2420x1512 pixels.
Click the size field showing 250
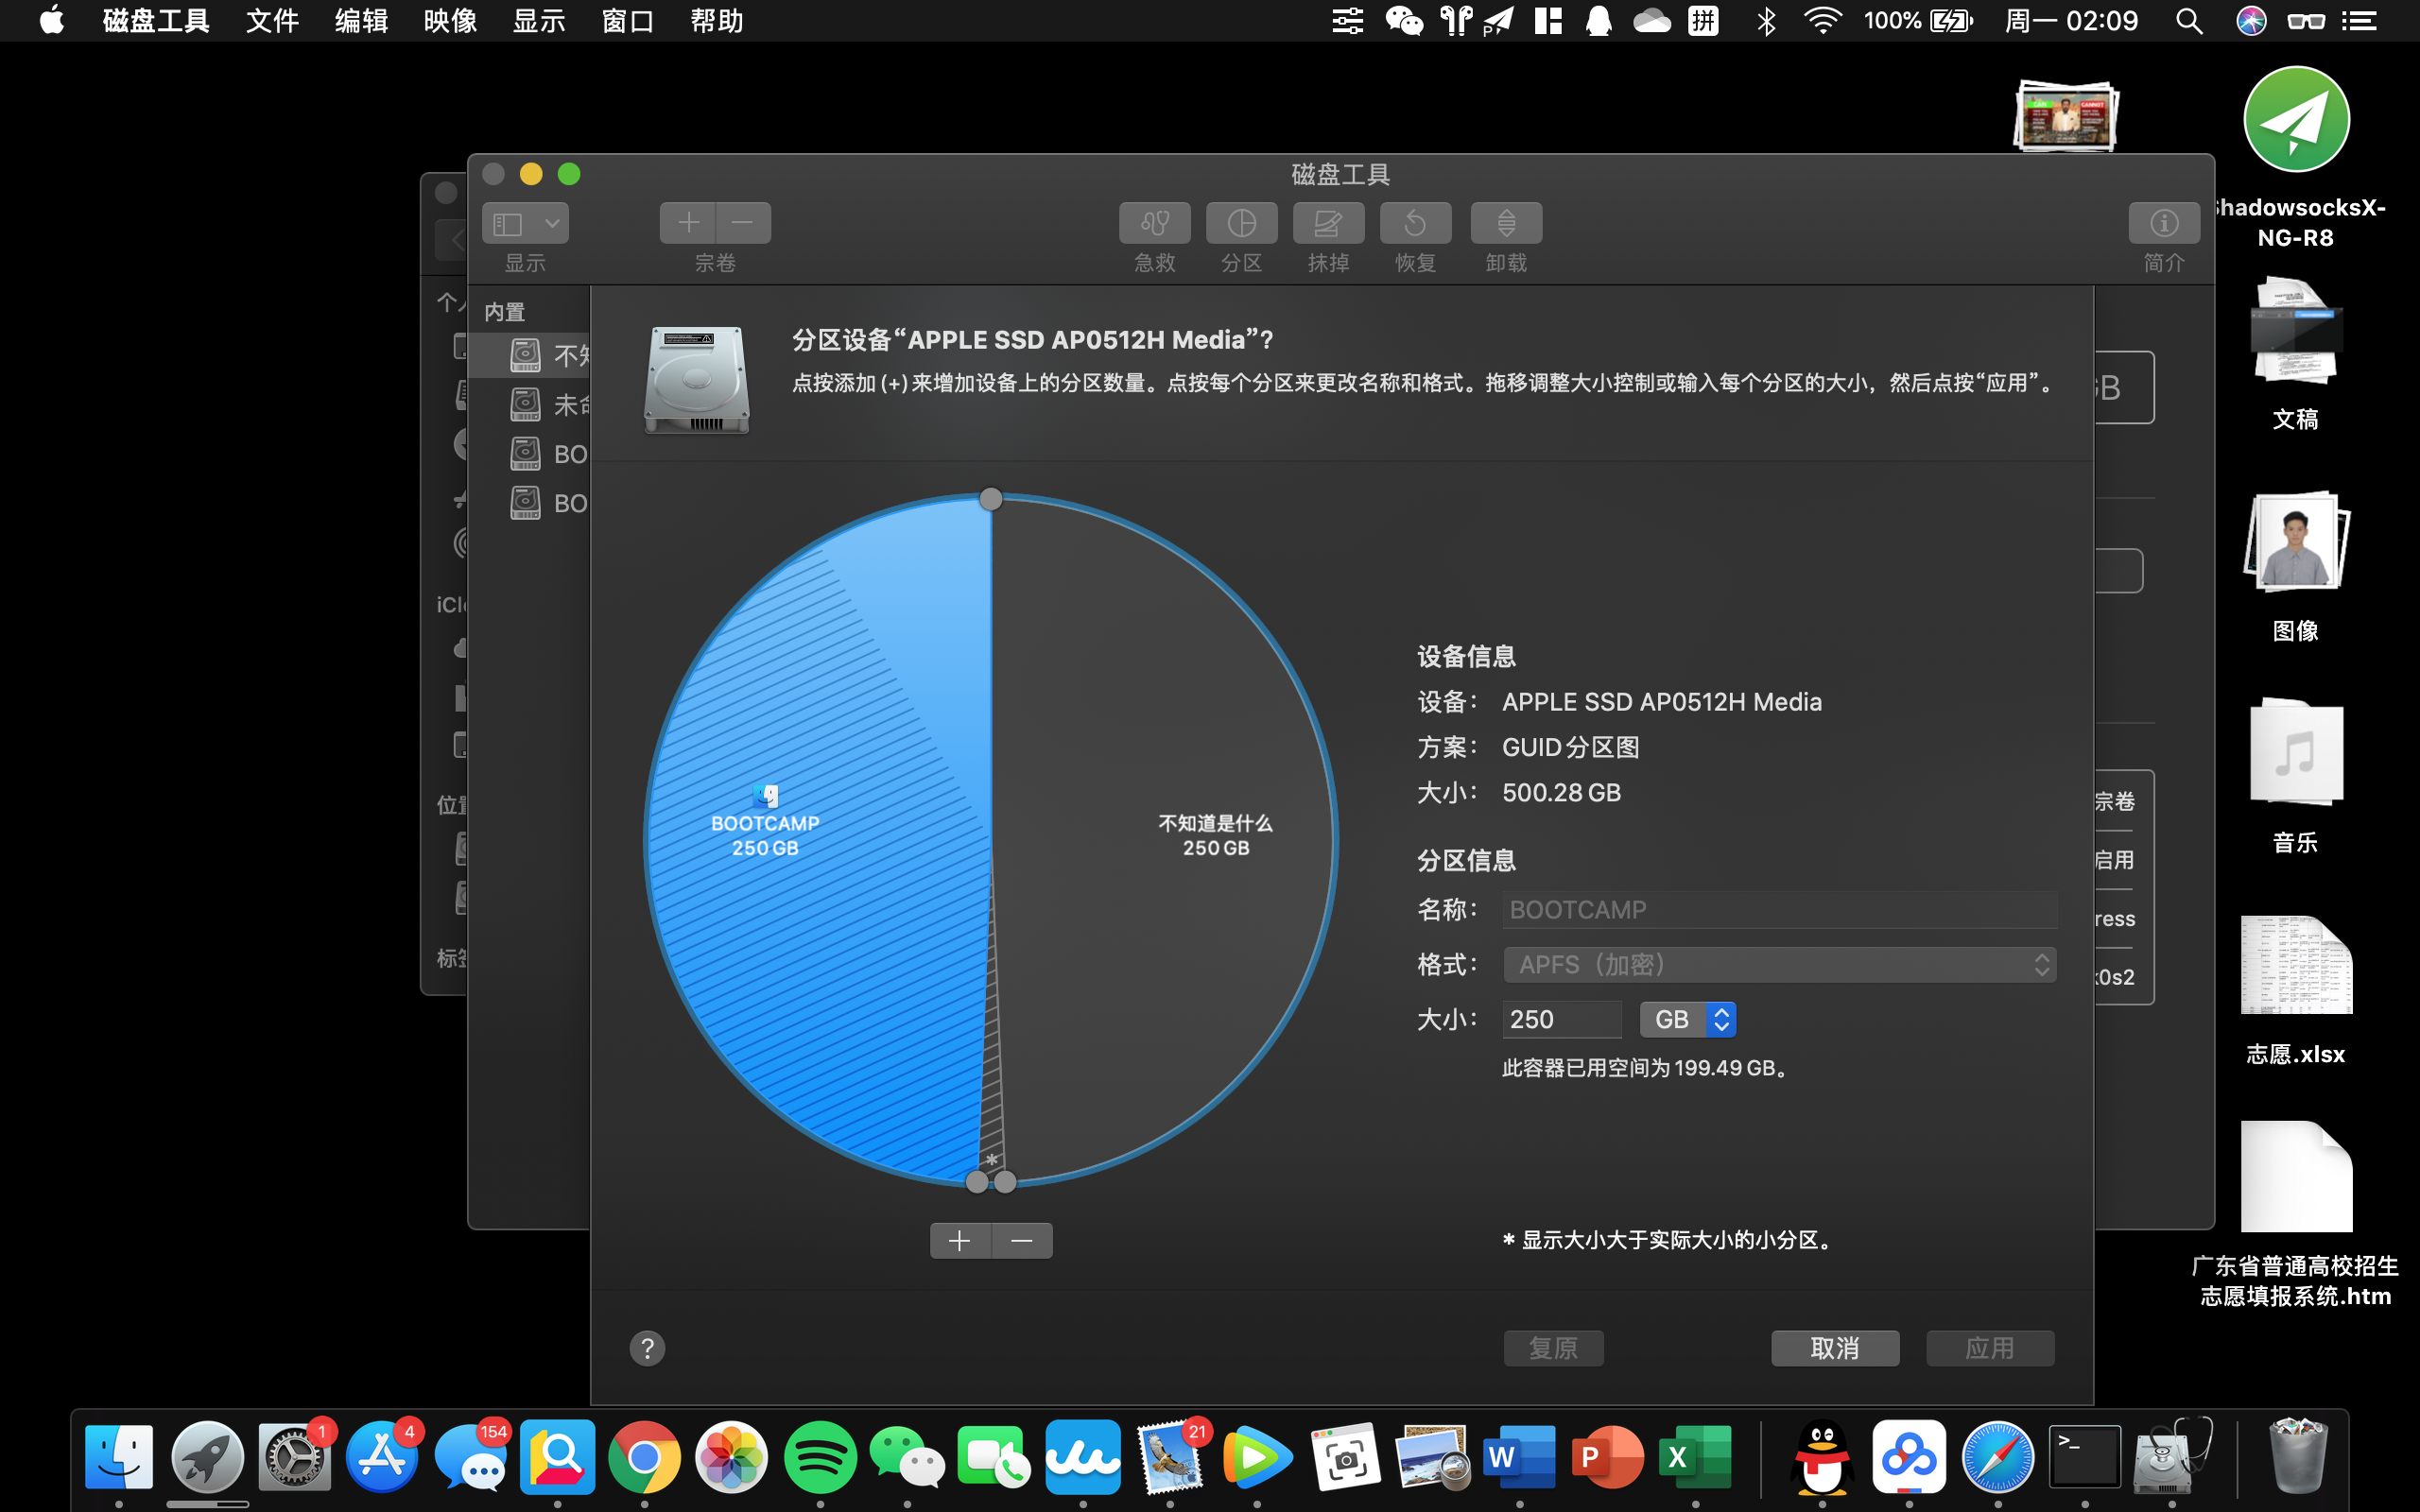1561,1019
